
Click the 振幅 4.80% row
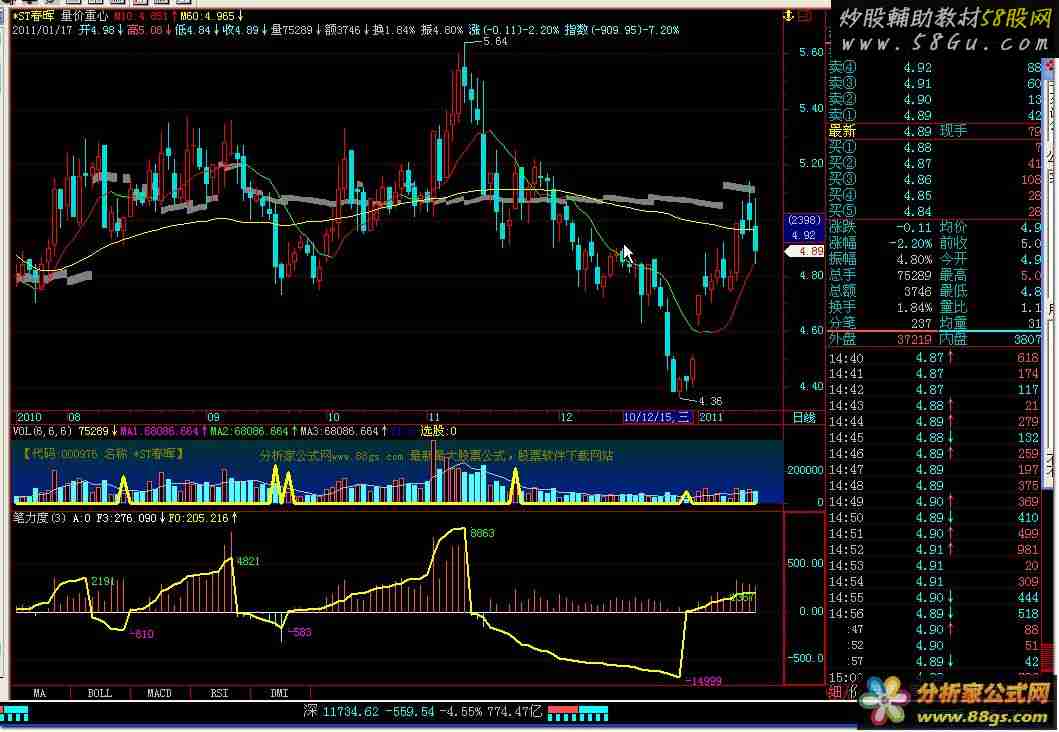click(881, 259)
